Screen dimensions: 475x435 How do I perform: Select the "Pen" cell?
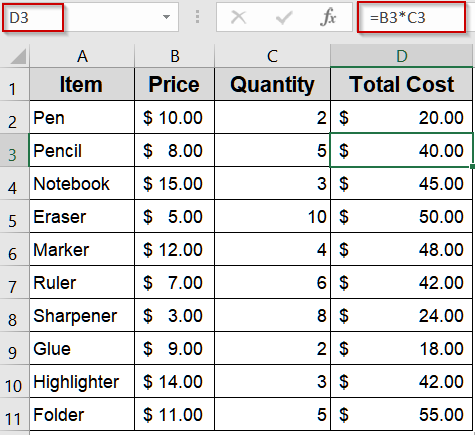pyautogui.click(x=82, y=117)
